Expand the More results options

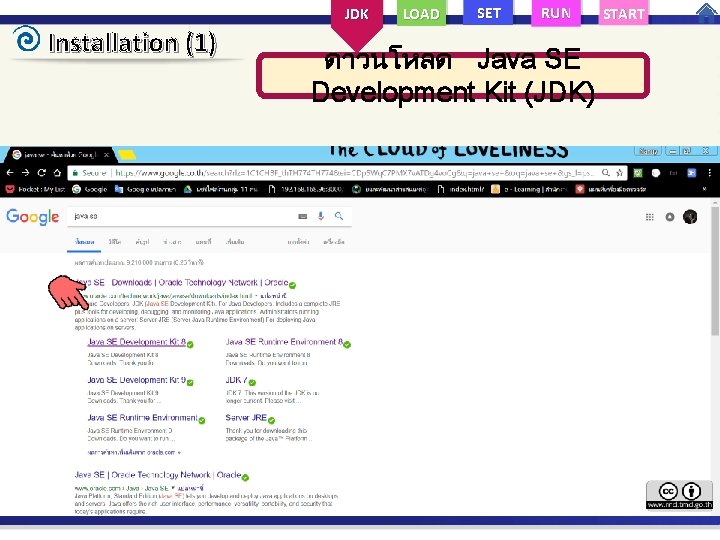235,242
